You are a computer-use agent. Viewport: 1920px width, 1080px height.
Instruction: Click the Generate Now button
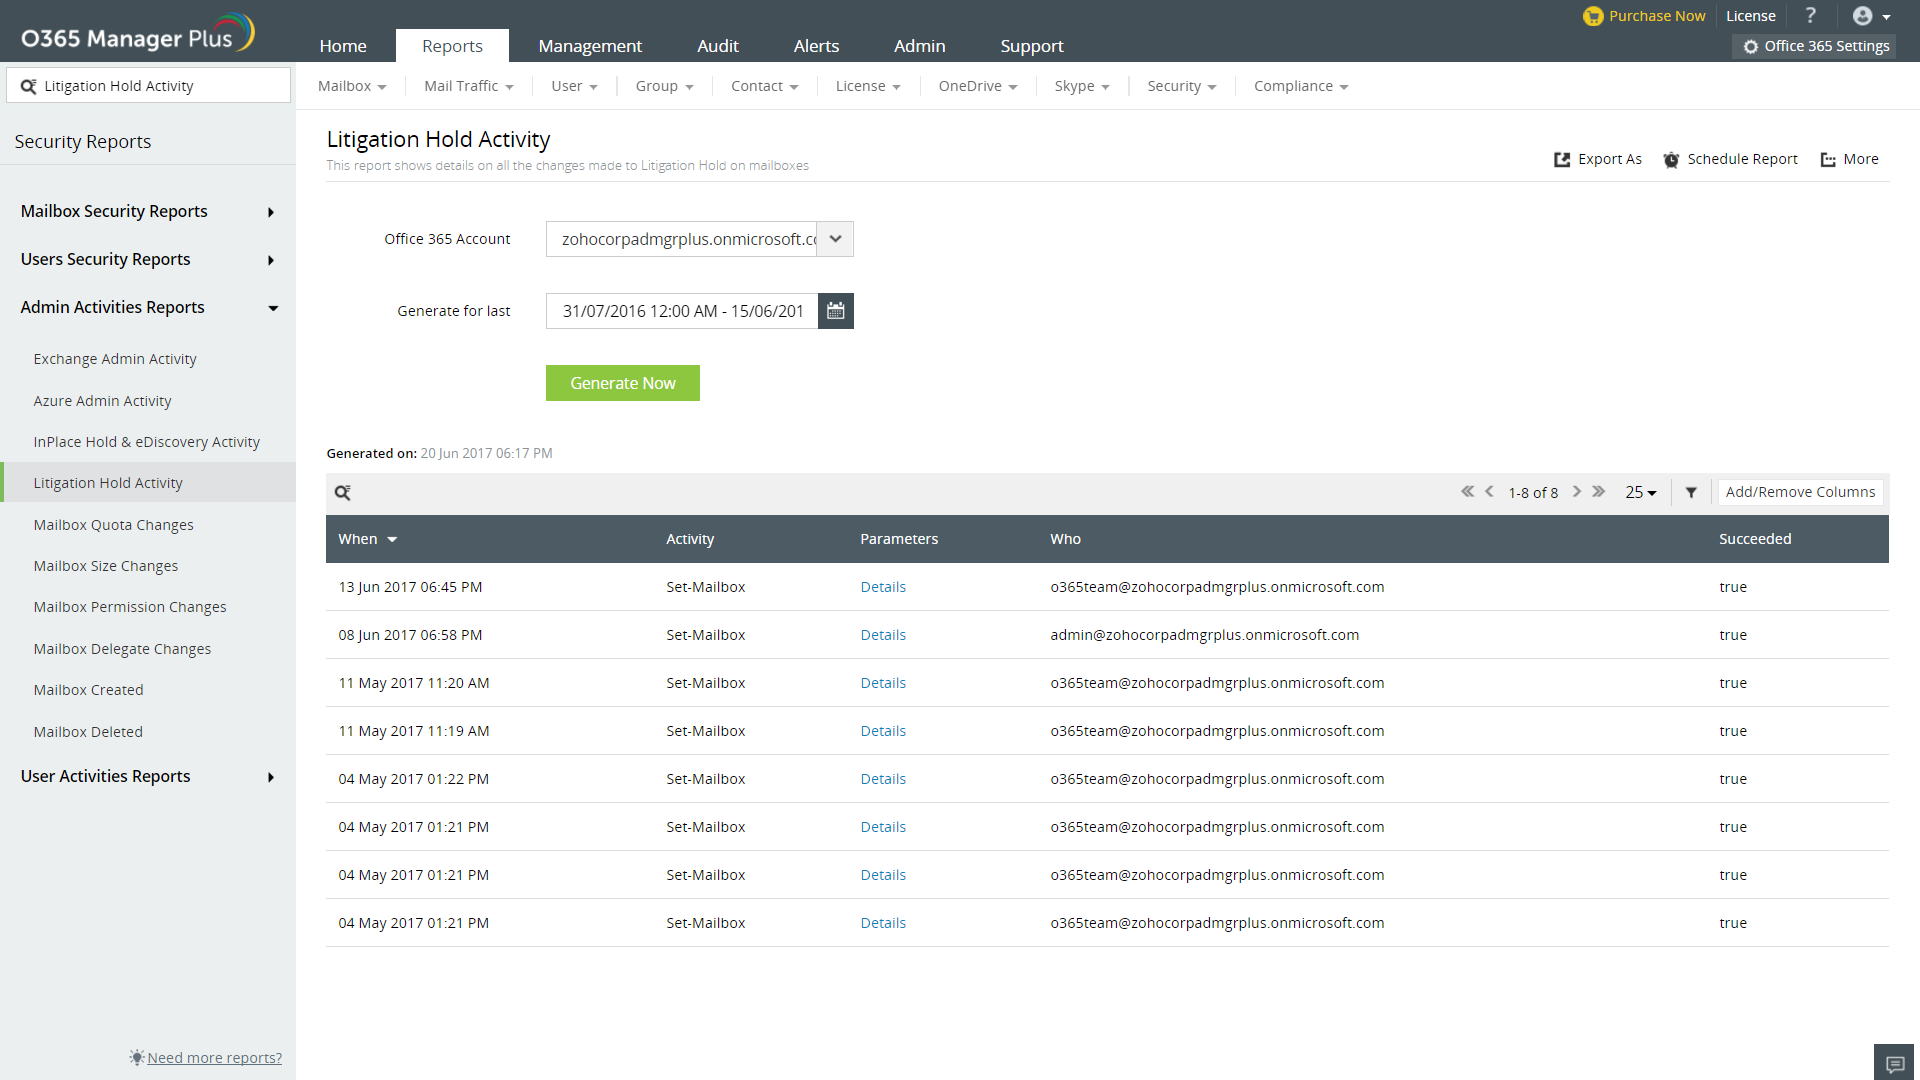point(622,383)
